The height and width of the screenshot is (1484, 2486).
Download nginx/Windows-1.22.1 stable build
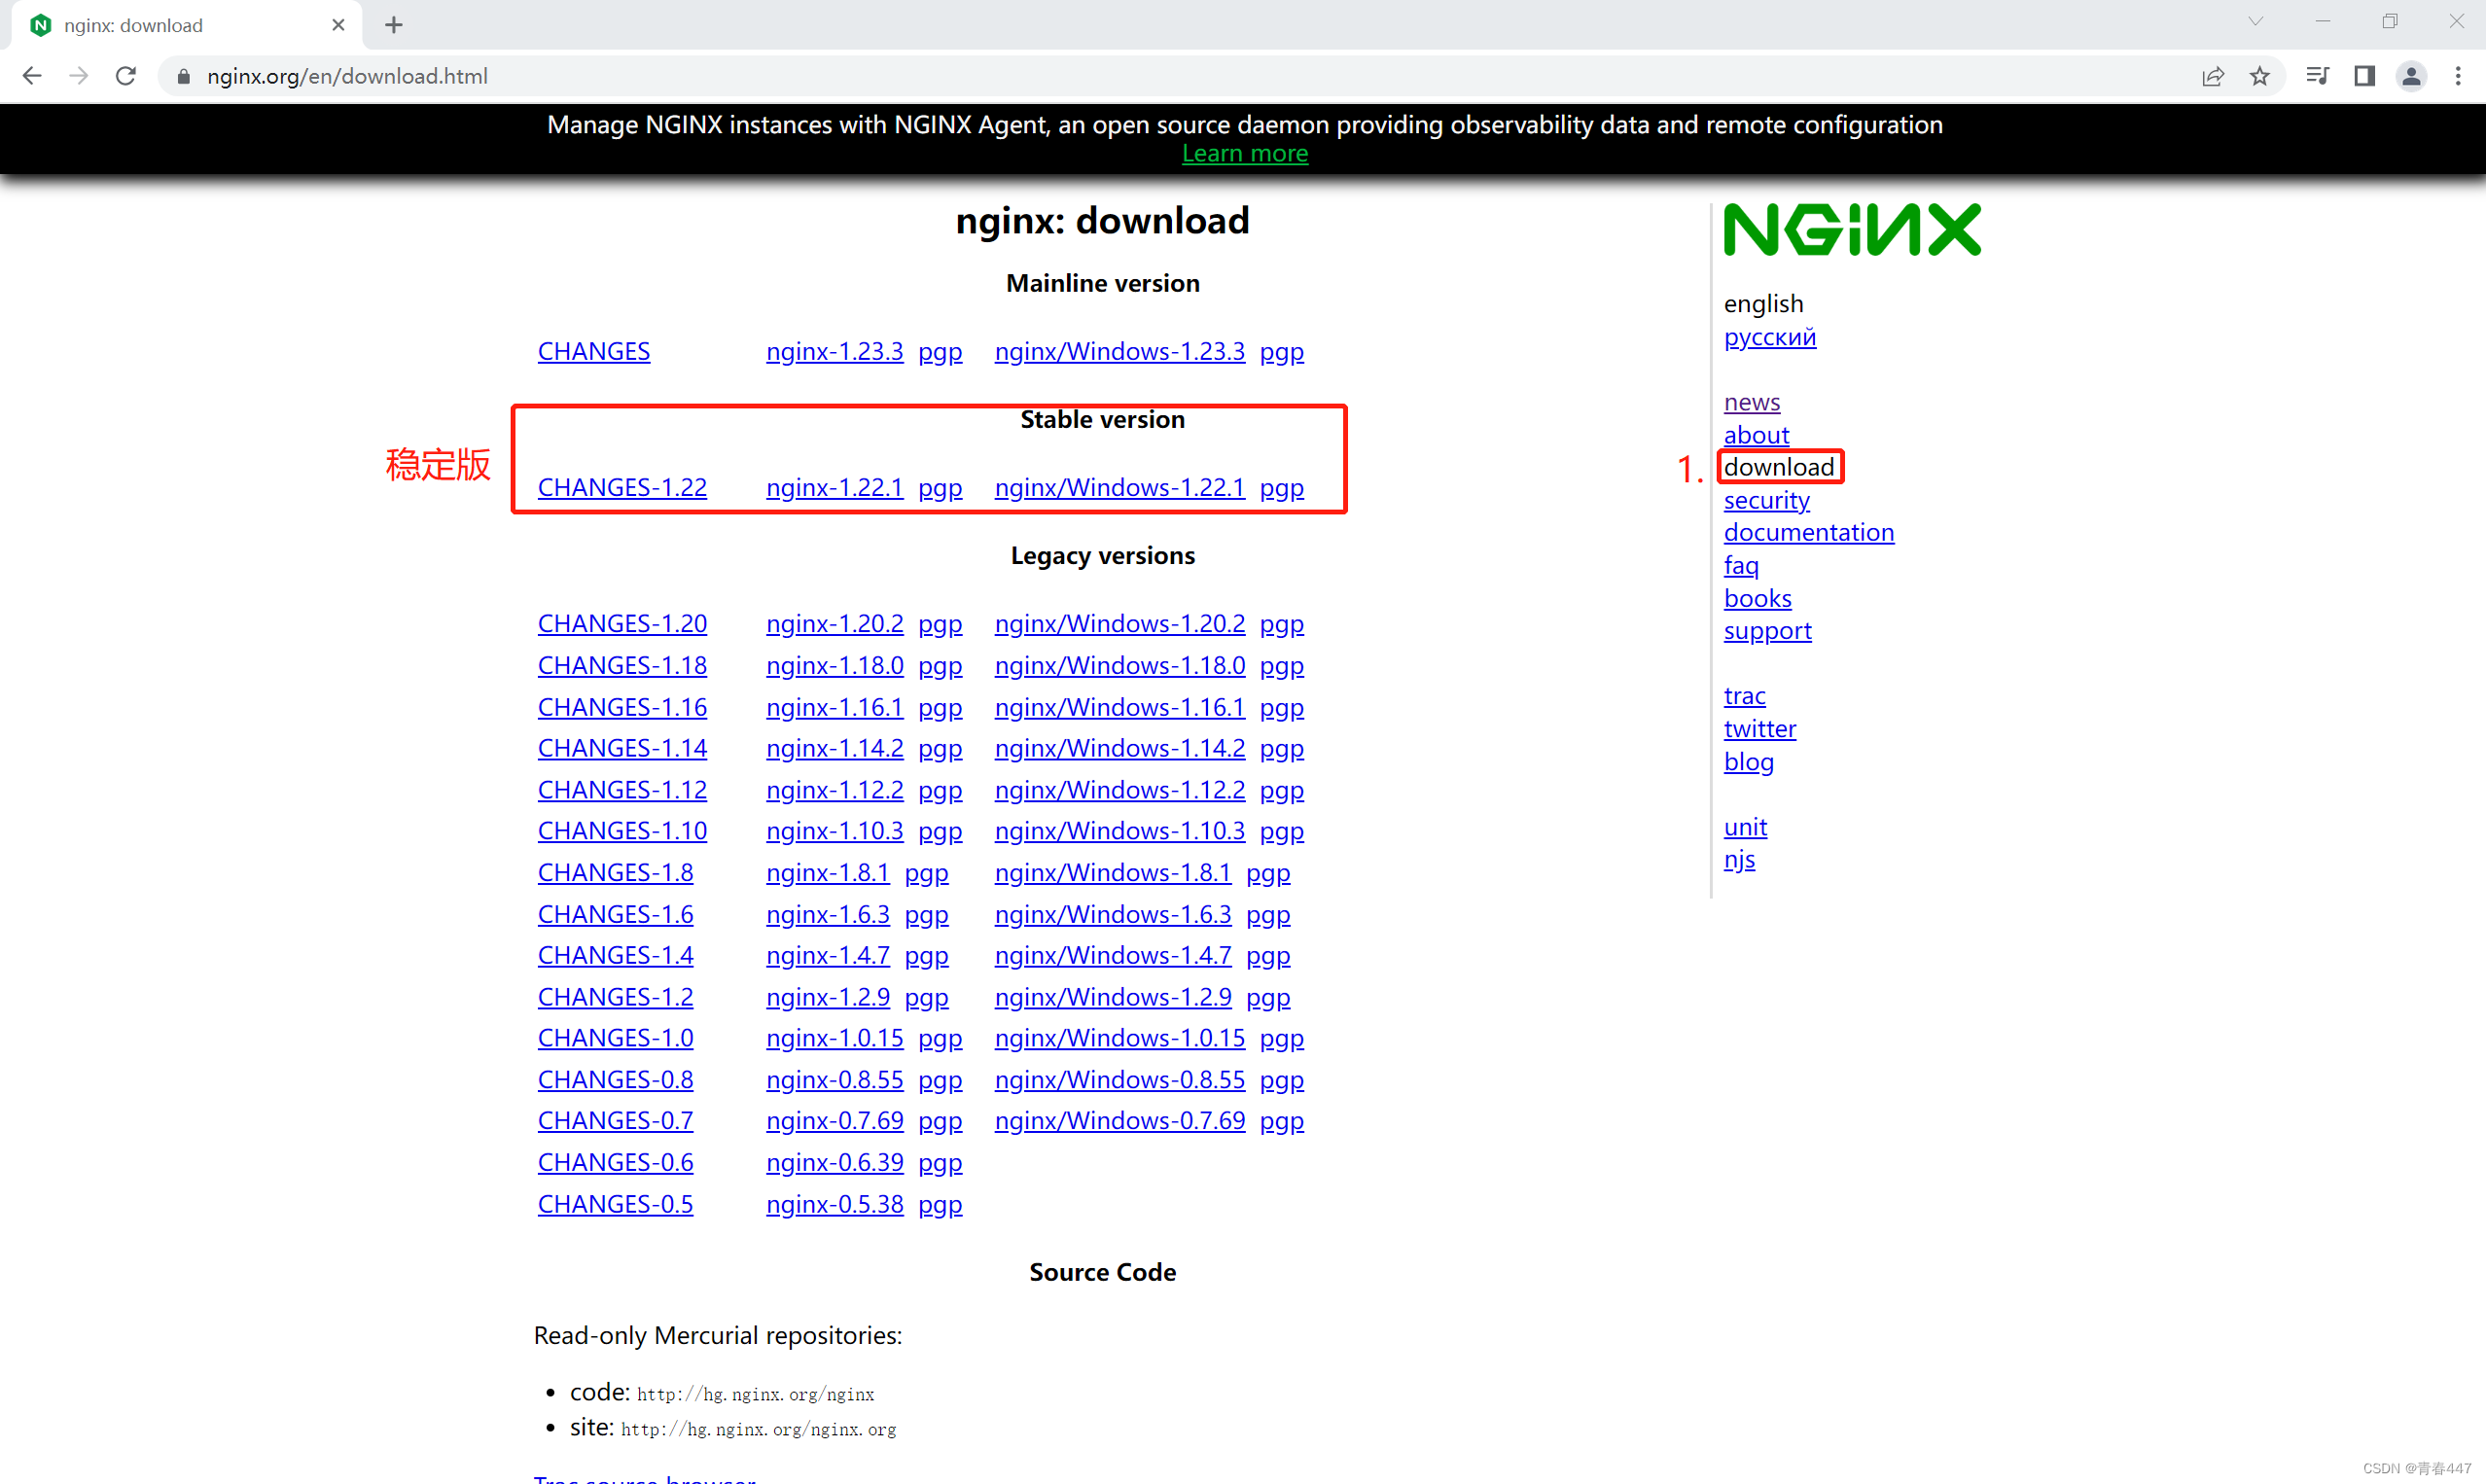click(x=1119, y=487)
